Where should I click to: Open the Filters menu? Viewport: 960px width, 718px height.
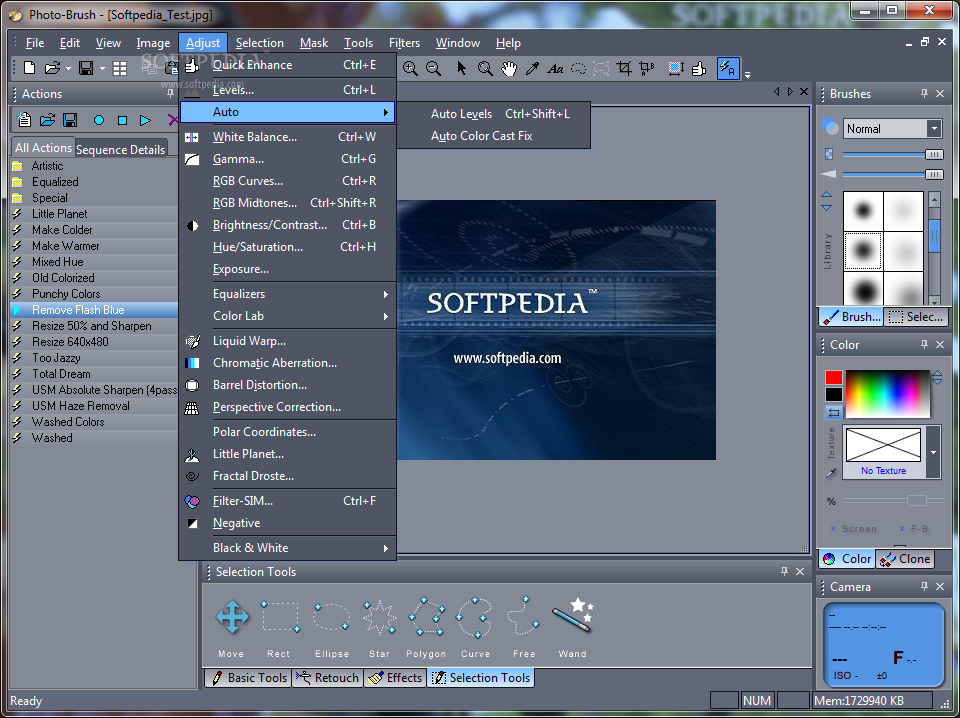point(404,43)
